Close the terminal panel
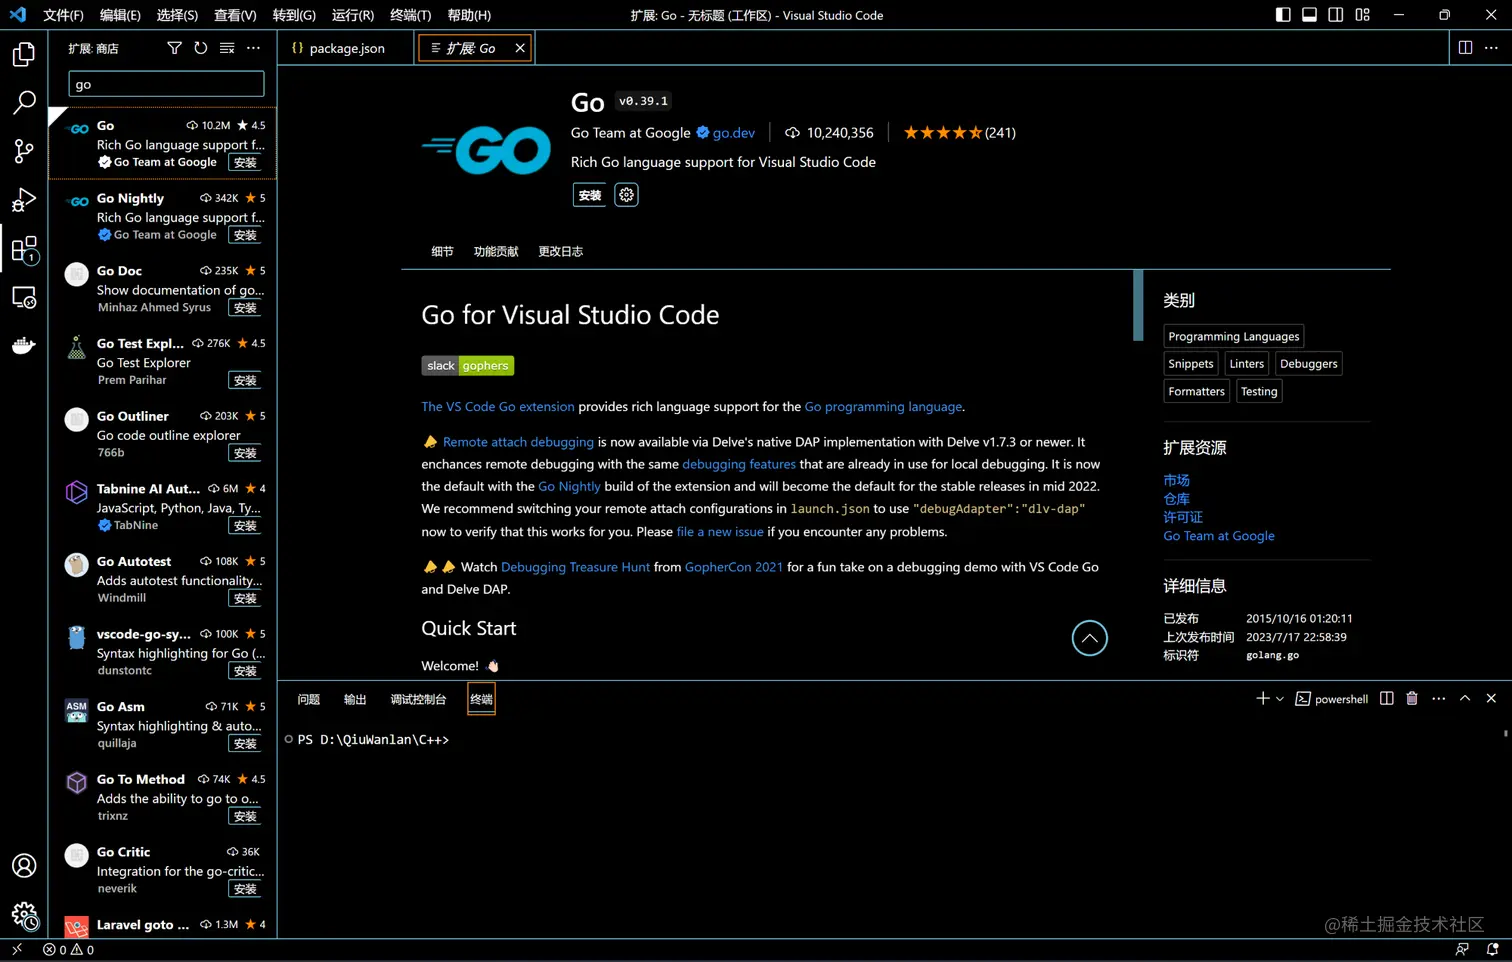The height and width of the screenshot is (962, 1512). (1491, 699)
